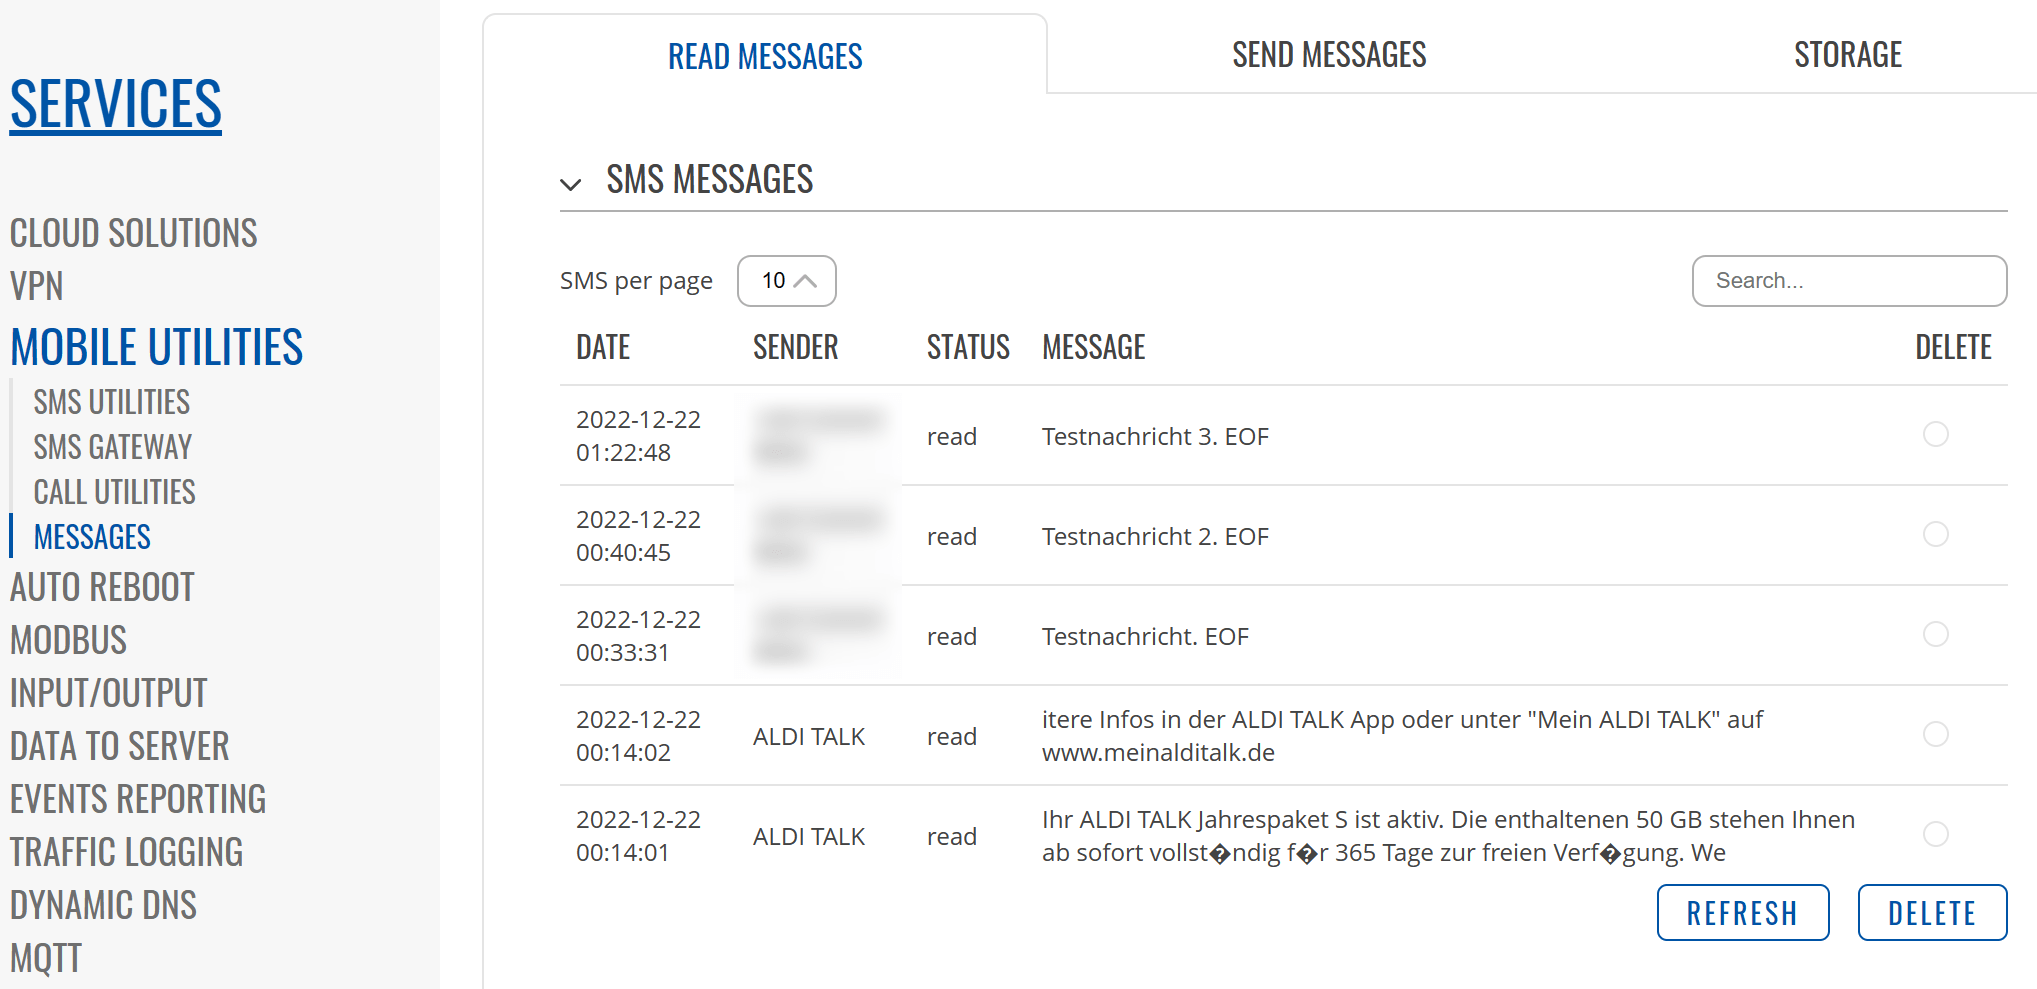Viewport: 2037px width, 989px height.
Task: Switch to the Send Messages tab
Action: click(x=1328, y=55)
